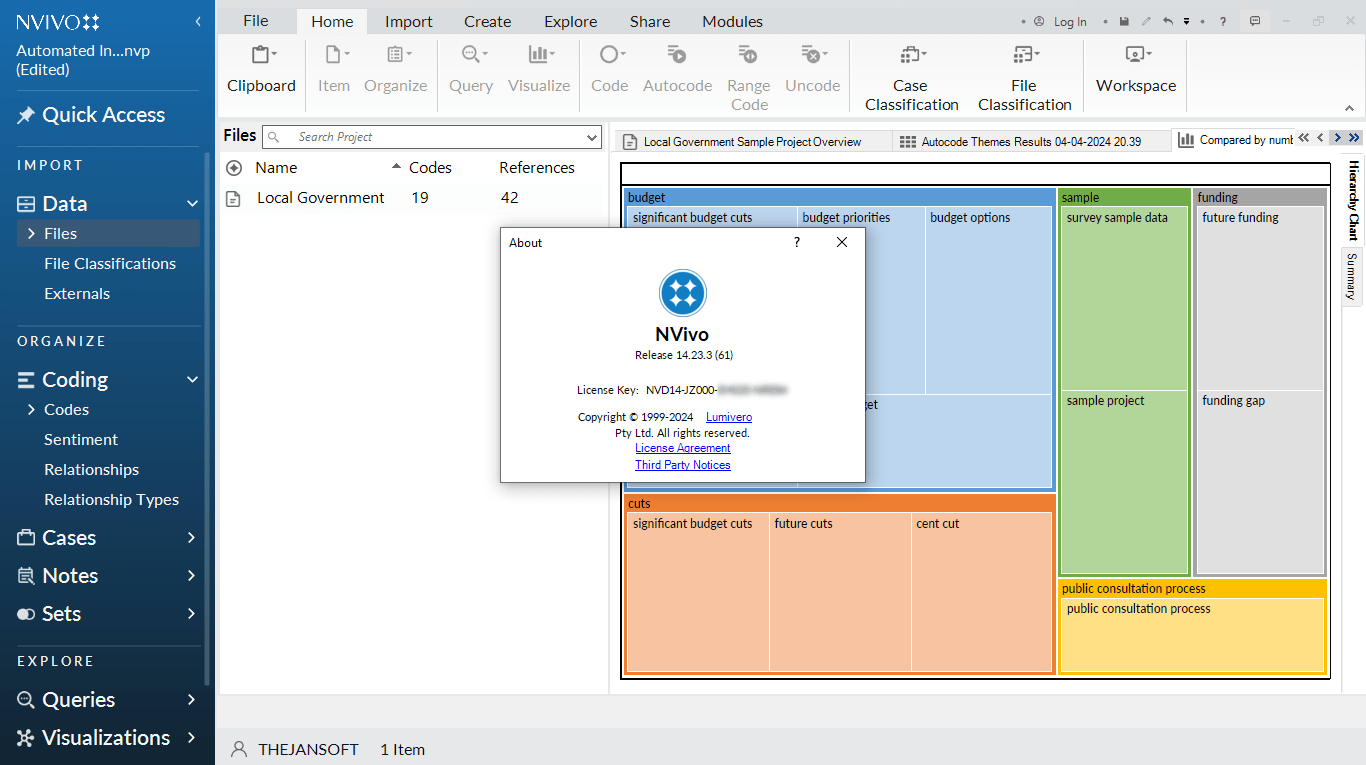Screen dimensions: 1366x765
Task: Click the Code ribbon button
Action: coord(609,69)
